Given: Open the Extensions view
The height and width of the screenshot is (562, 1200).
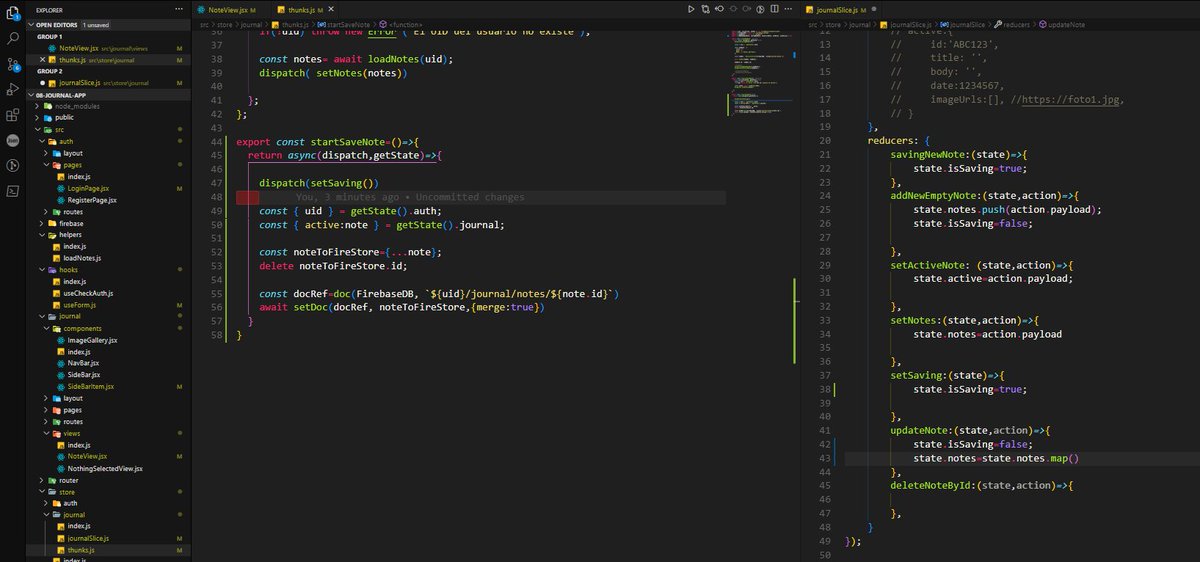Looking at the screenshot, I should (x=13, y=115).
